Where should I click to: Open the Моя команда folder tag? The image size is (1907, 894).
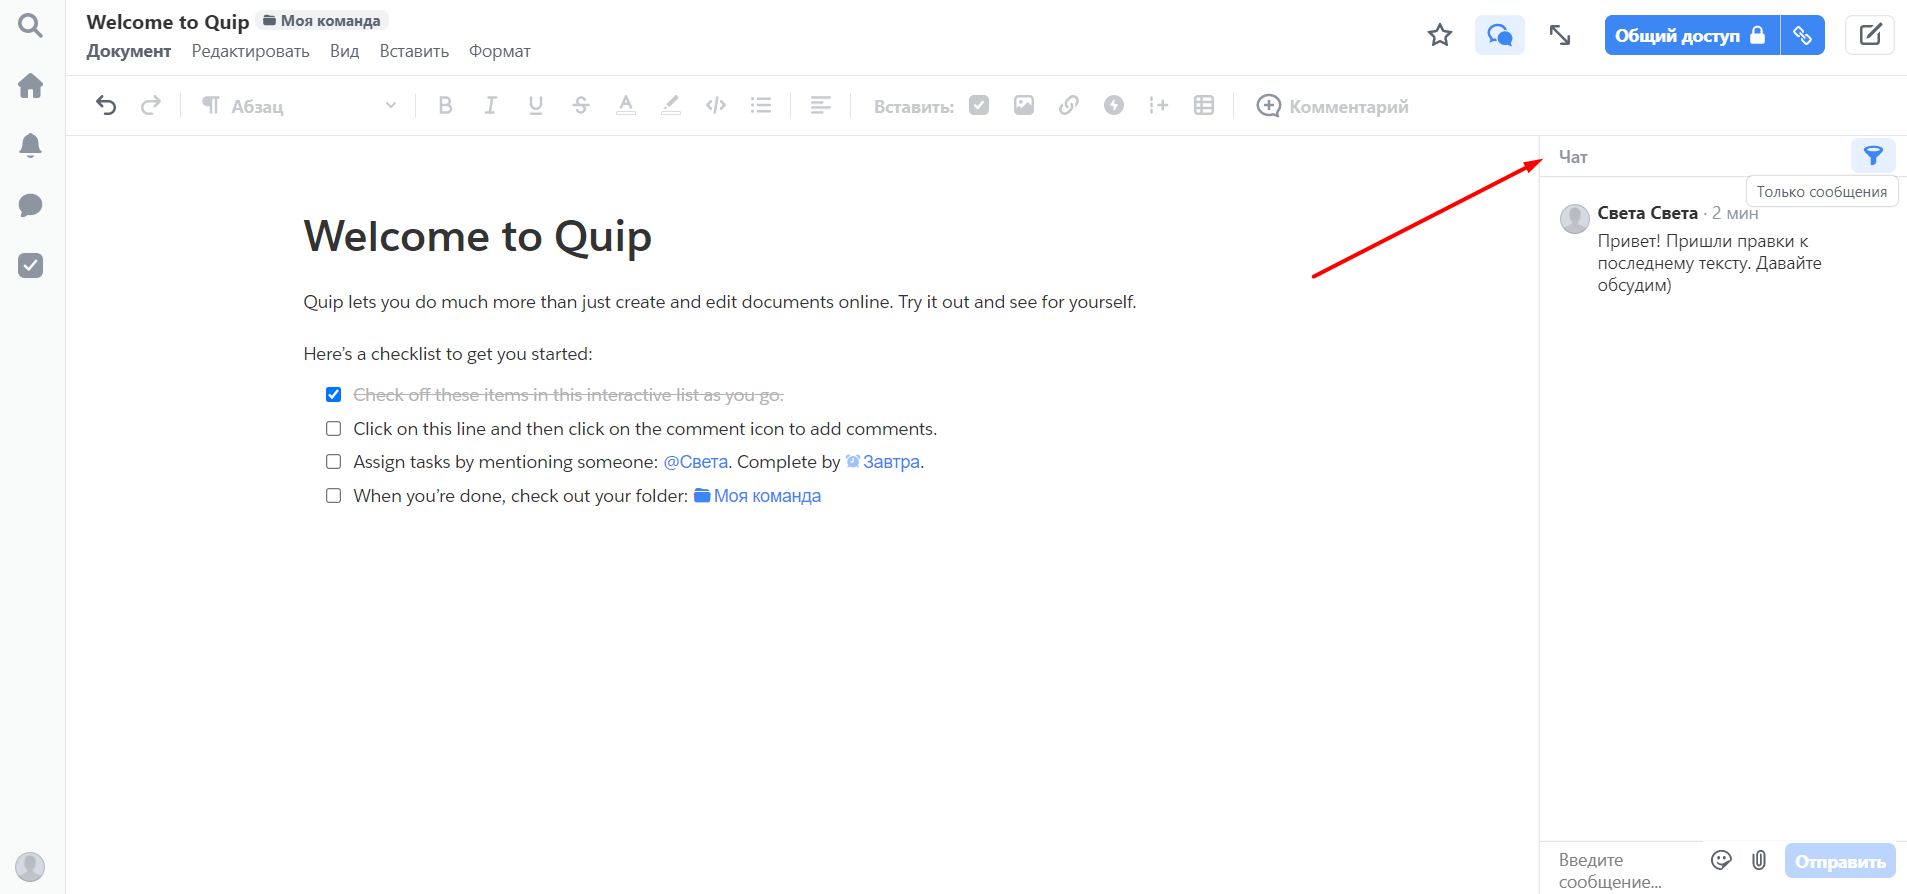pyautogui.click(x=322, y=21)
